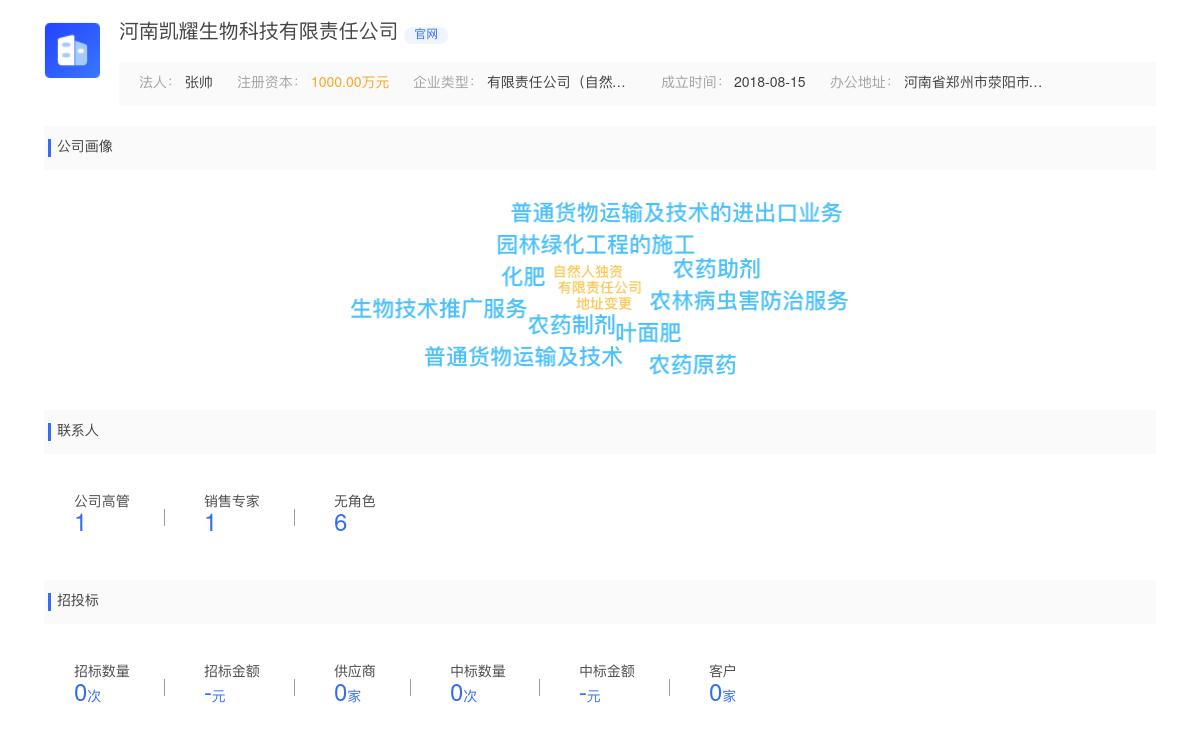Click the 地址变更 yellow tag
This screenshot has width=1200, height=752.
[604, 304]
